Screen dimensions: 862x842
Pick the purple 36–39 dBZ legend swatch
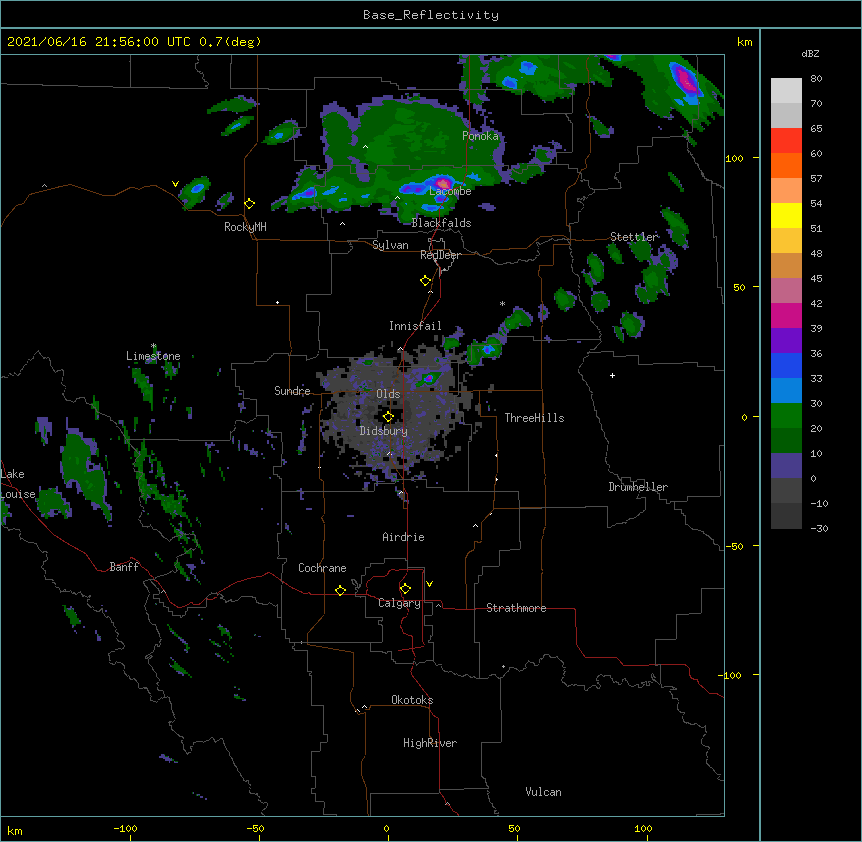pyautogui.click(x=786, y=341)
